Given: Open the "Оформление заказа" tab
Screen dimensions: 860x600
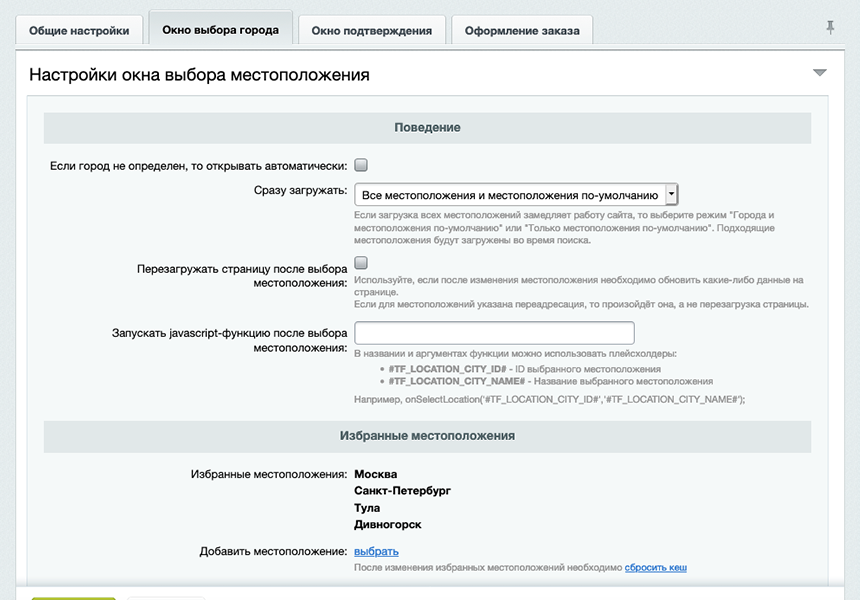Looking at the screenshot, I should tap(521, 30).
